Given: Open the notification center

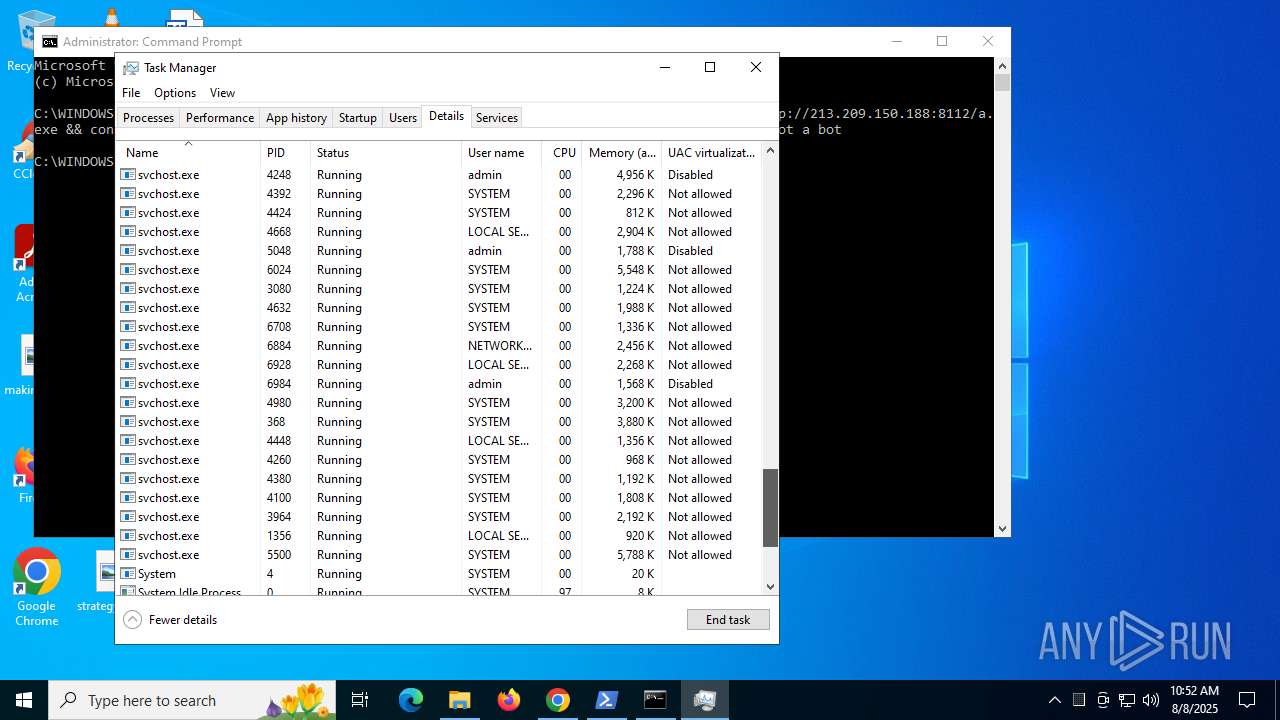Looking at the screenshot, I should click(1247, 700).
